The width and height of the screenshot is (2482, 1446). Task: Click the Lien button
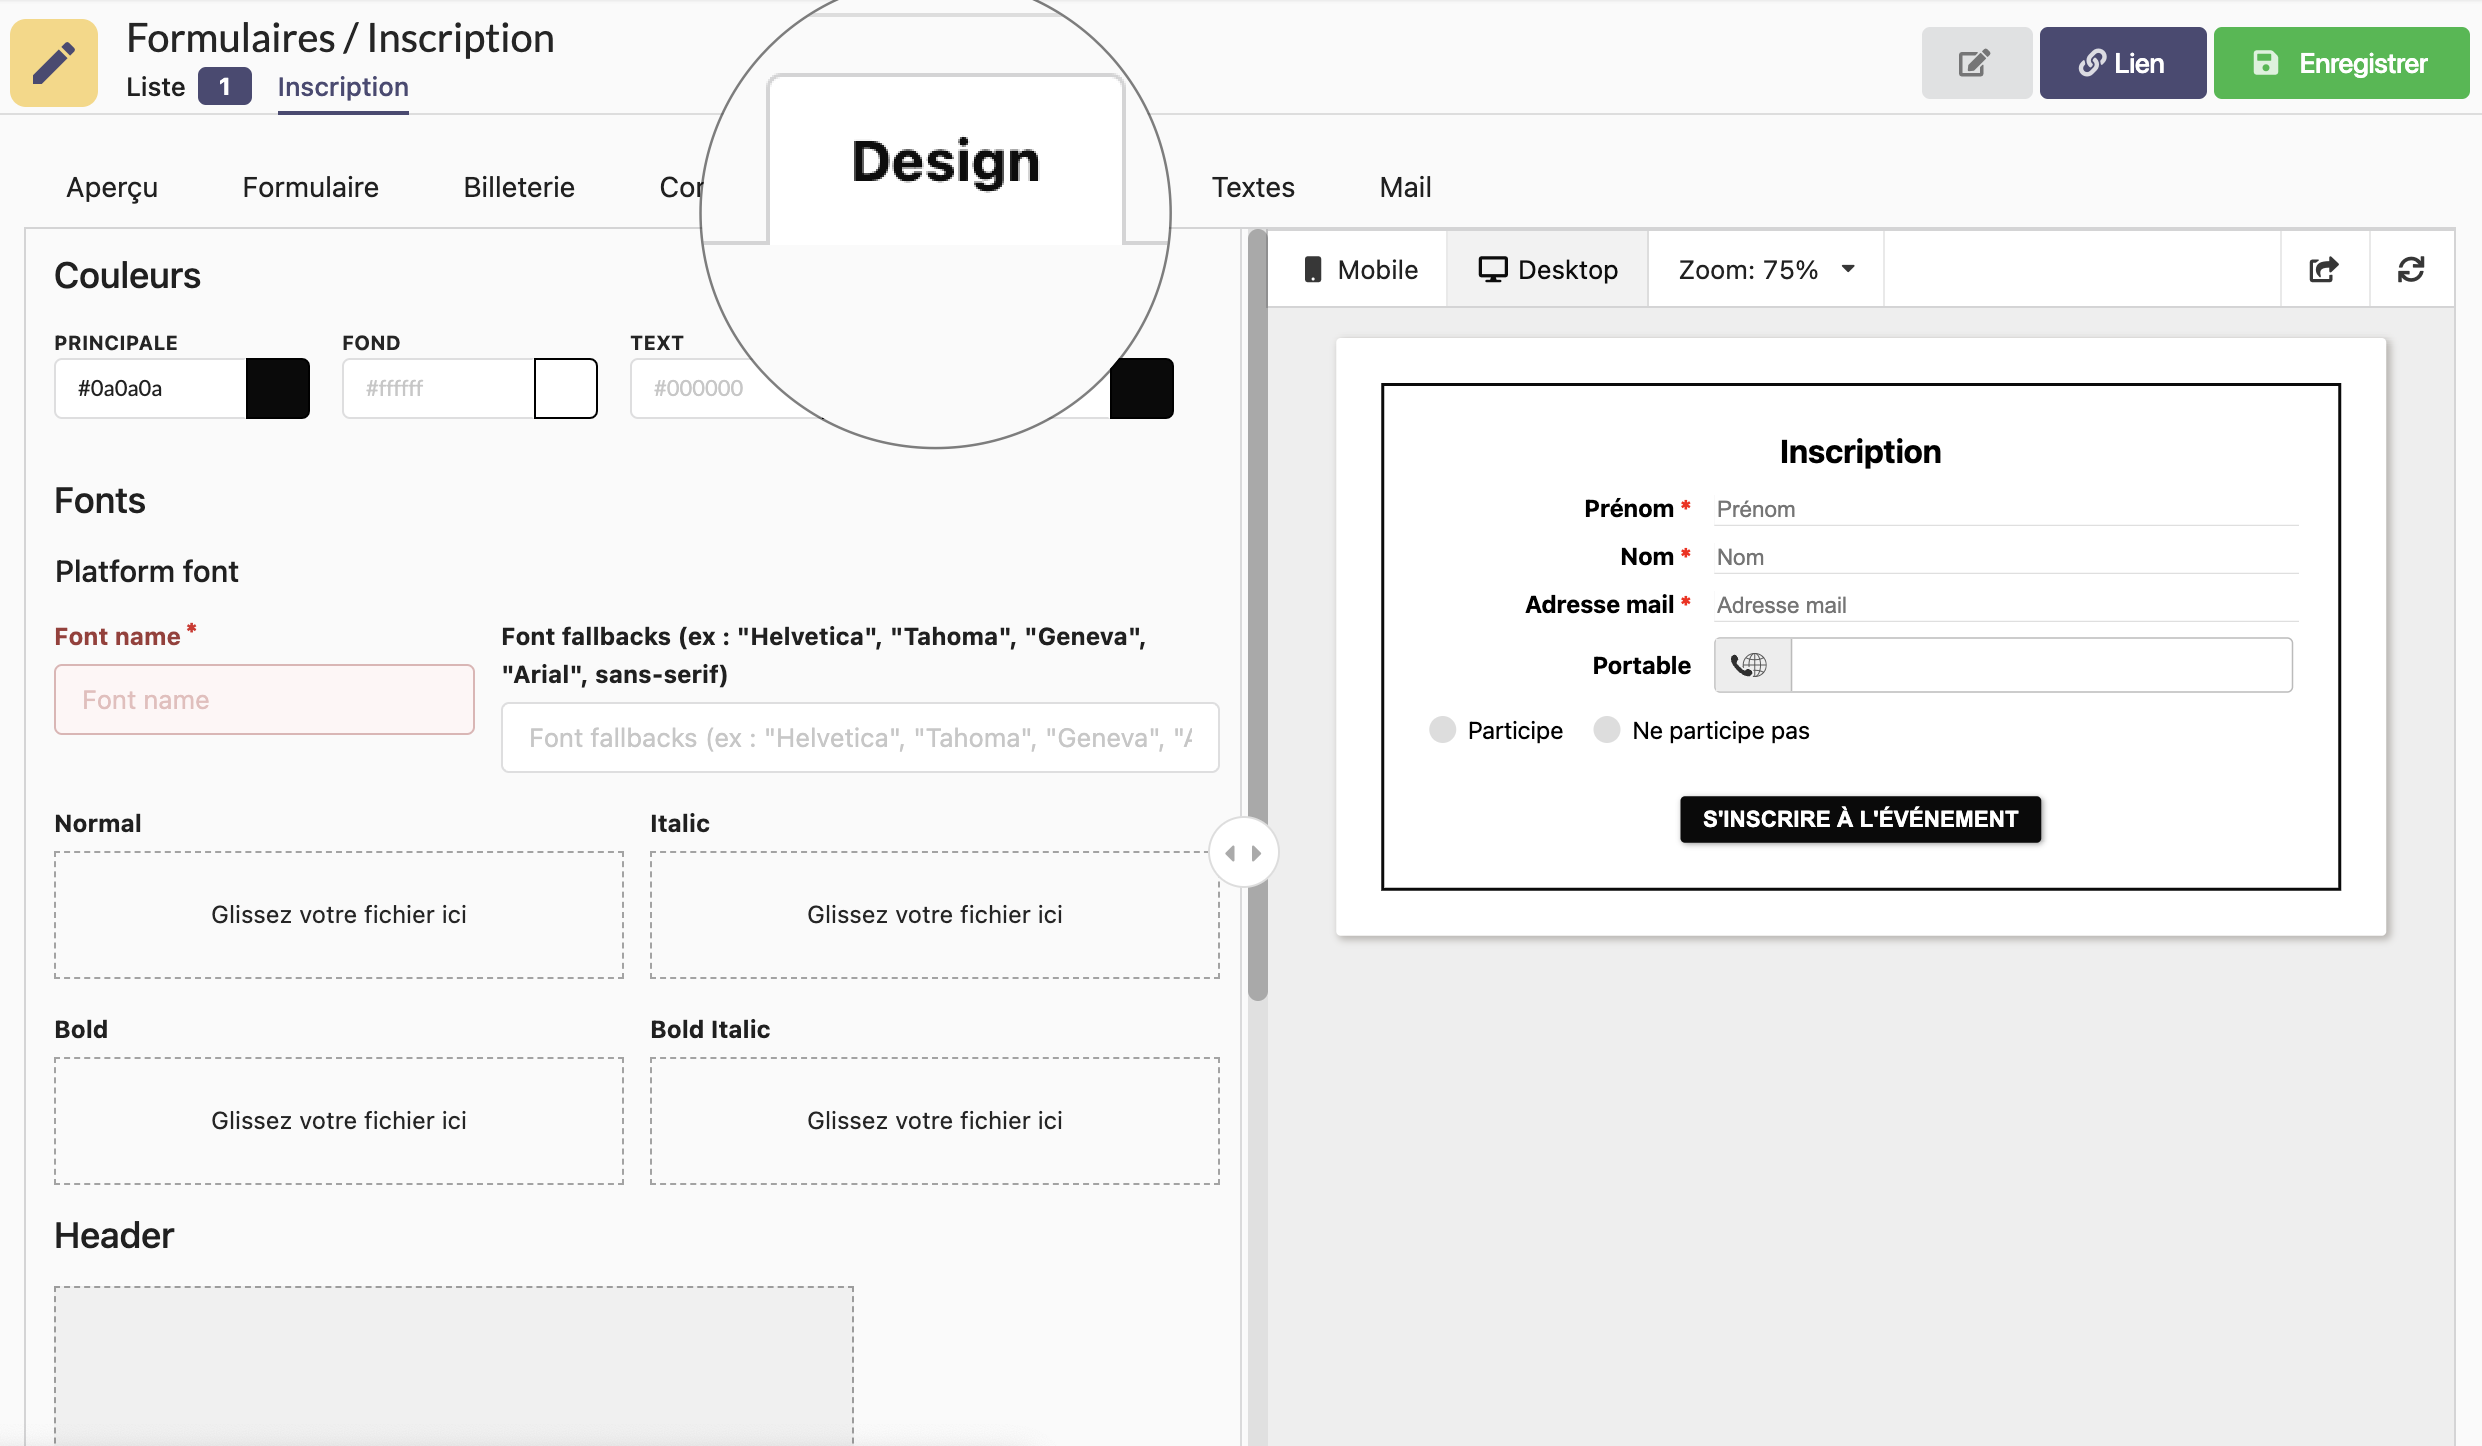coord(2121,63)
